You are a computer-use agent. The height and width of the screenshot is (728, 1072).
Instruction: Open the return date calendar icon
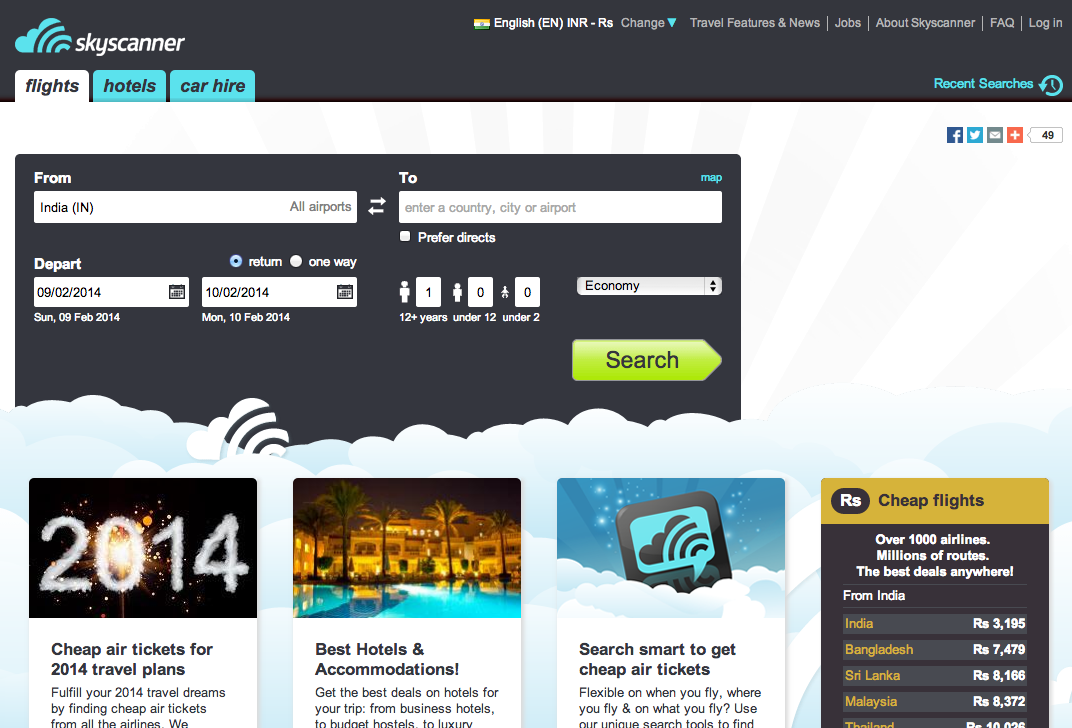coord(345,292)
